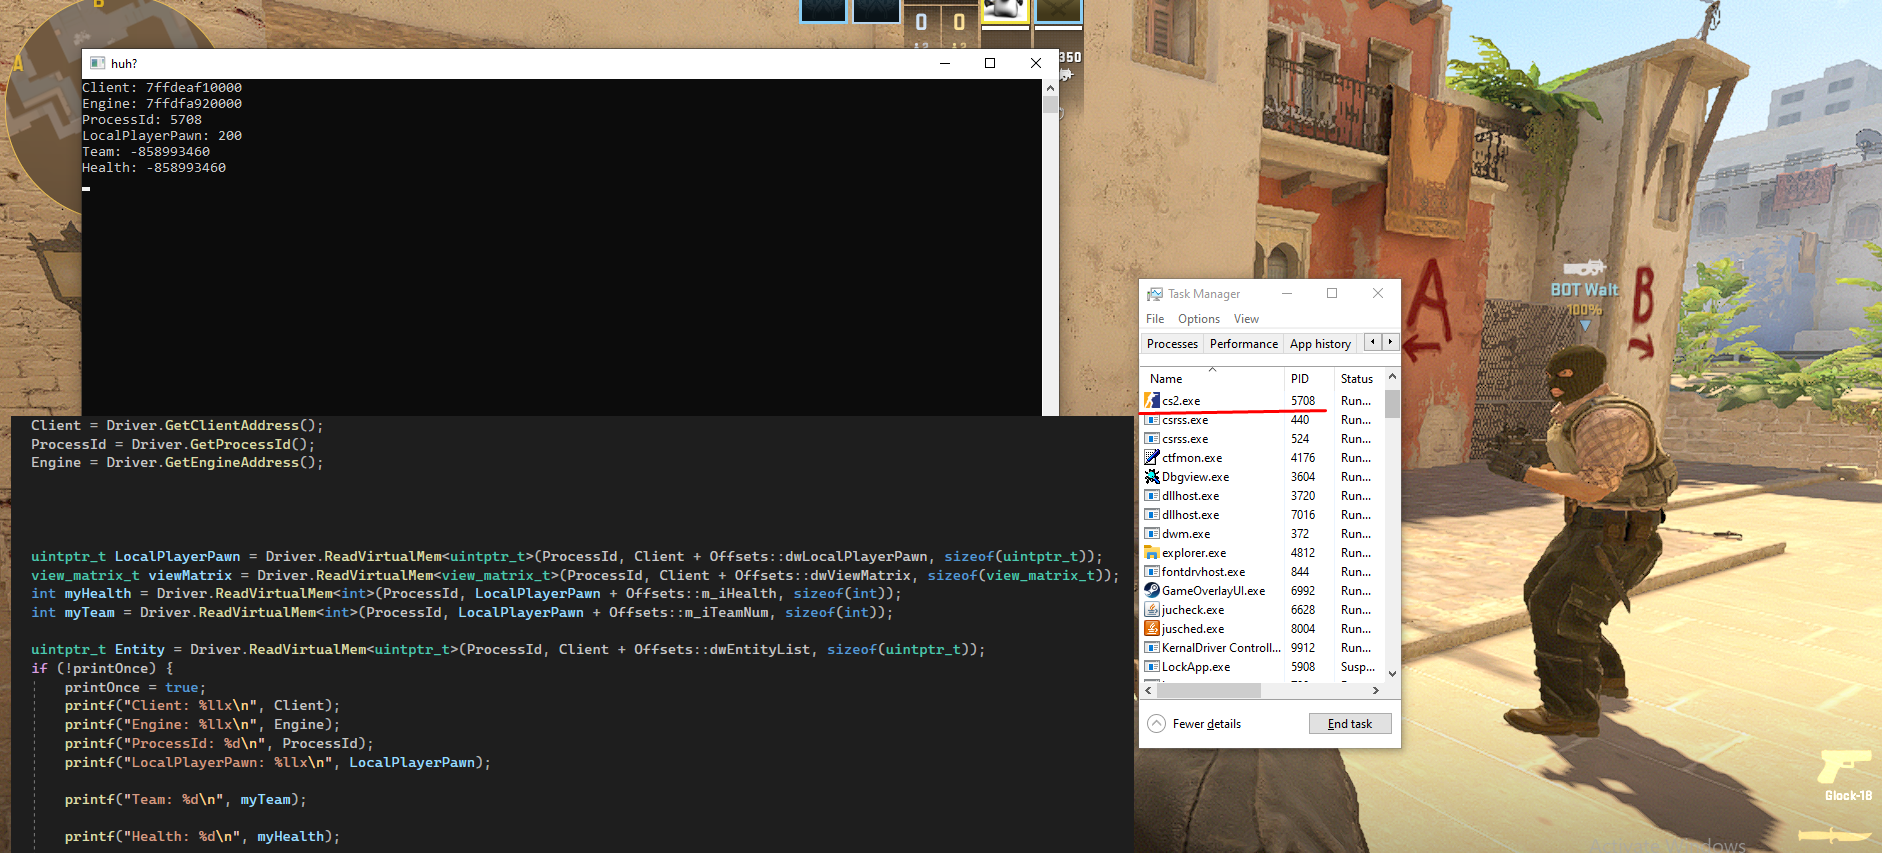
Task: Click the PID value 9912 in Task Manager
Action: pos(1303,648)
